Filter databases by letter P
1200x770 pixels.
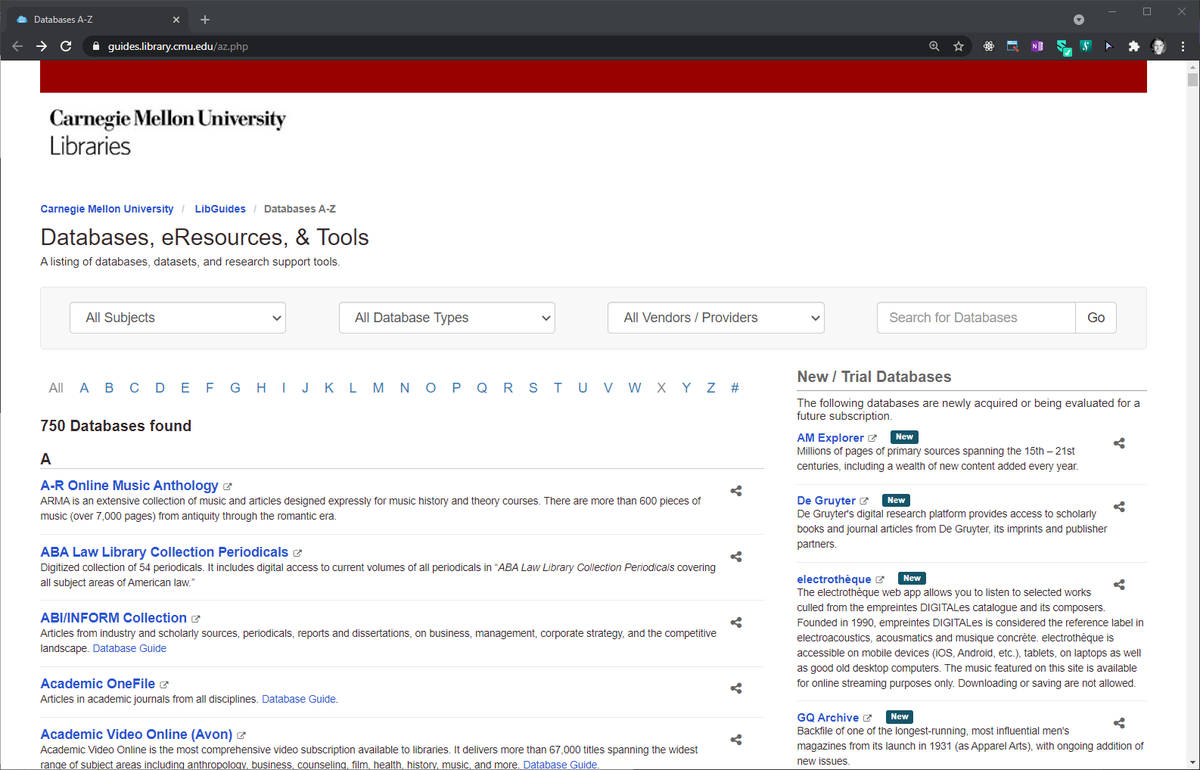[456, 388]
